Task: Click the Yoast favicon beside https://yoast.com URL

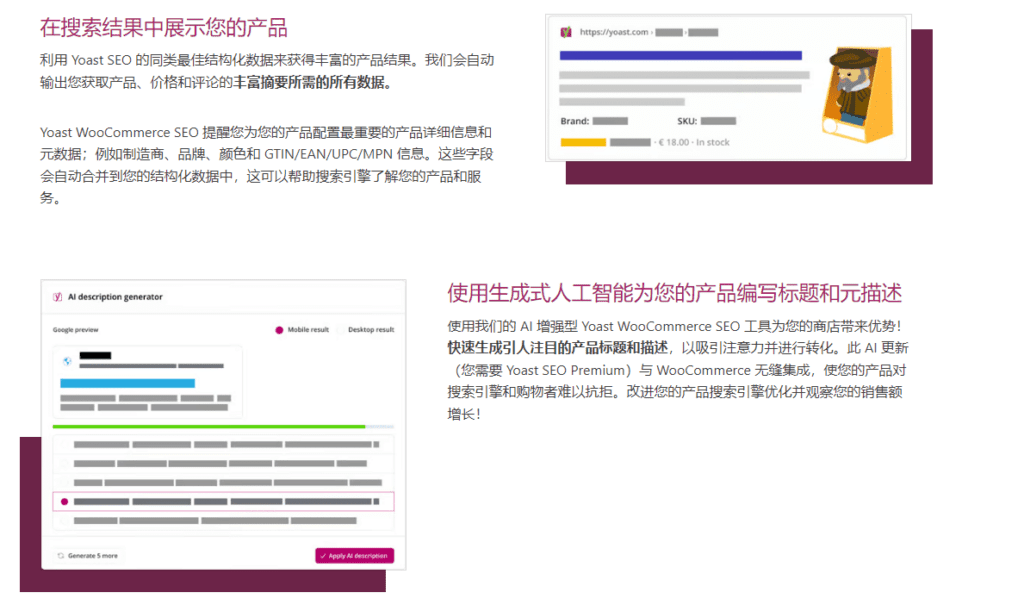Action: [566, 32]
